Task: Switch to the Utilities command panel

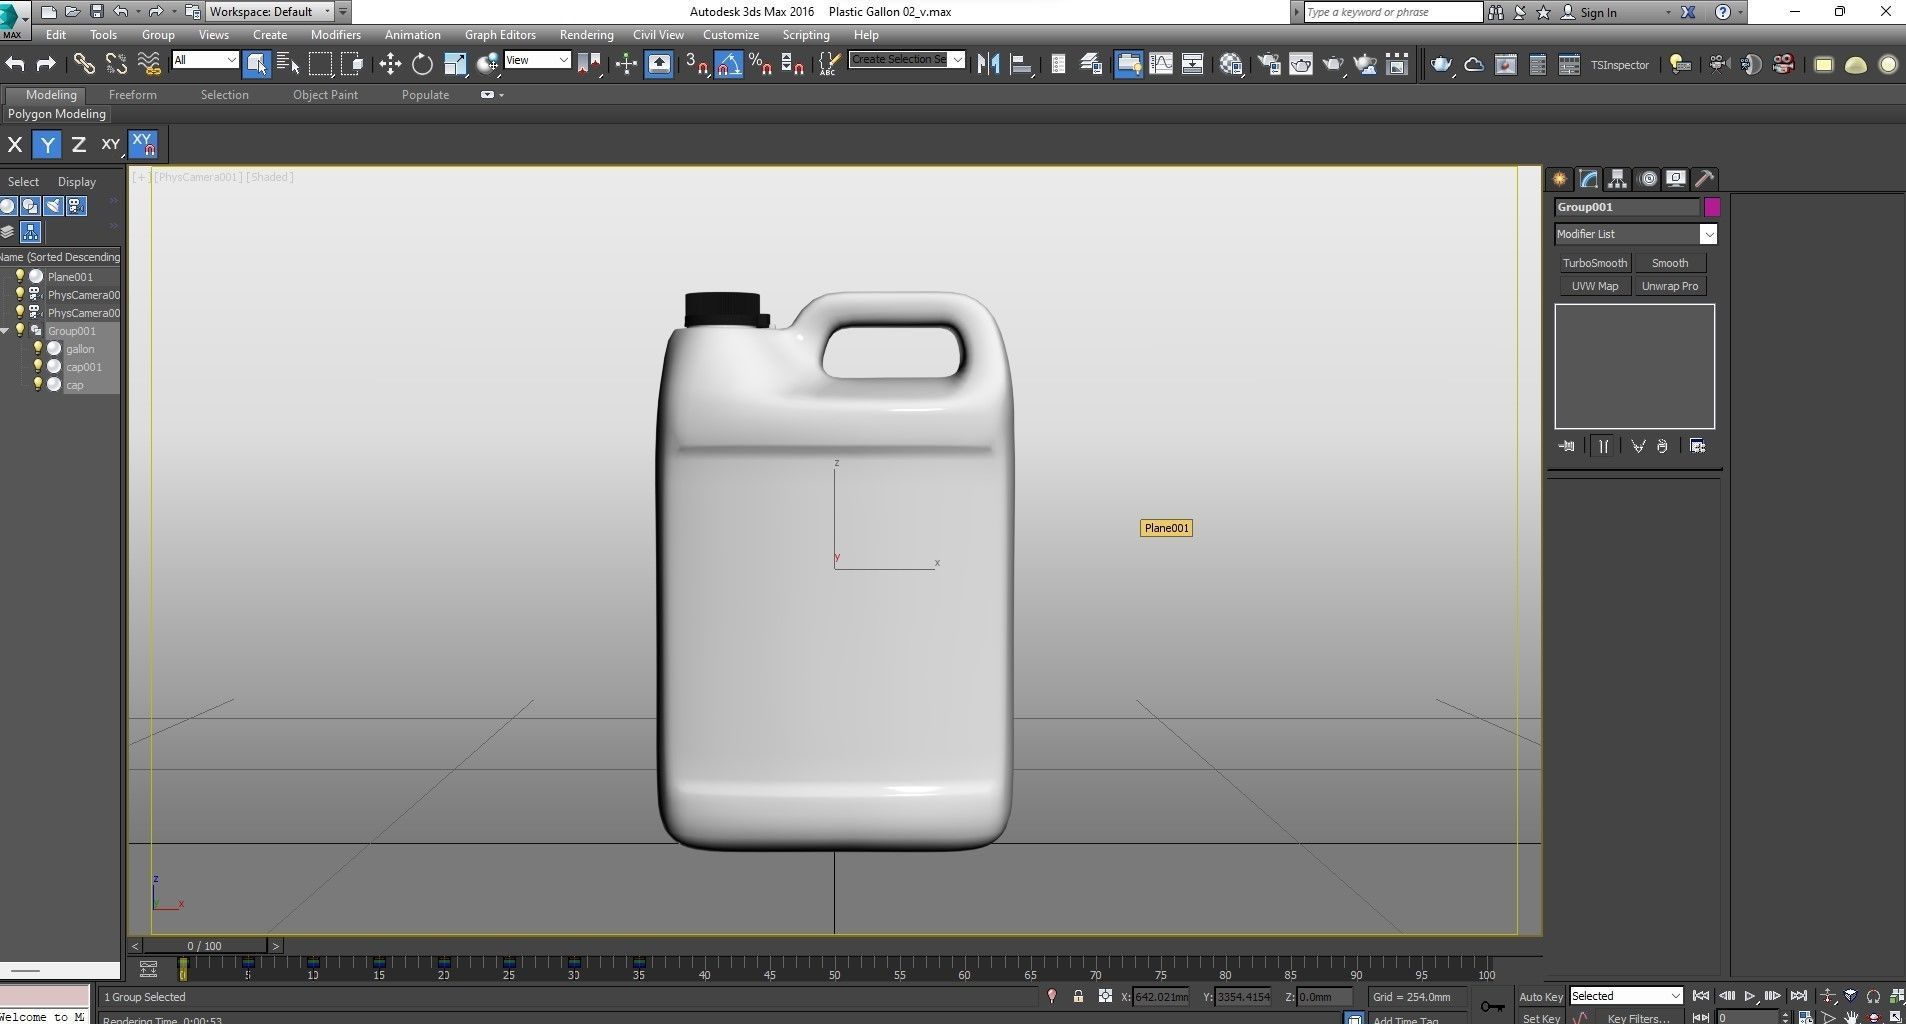Action: (1705, 179)
